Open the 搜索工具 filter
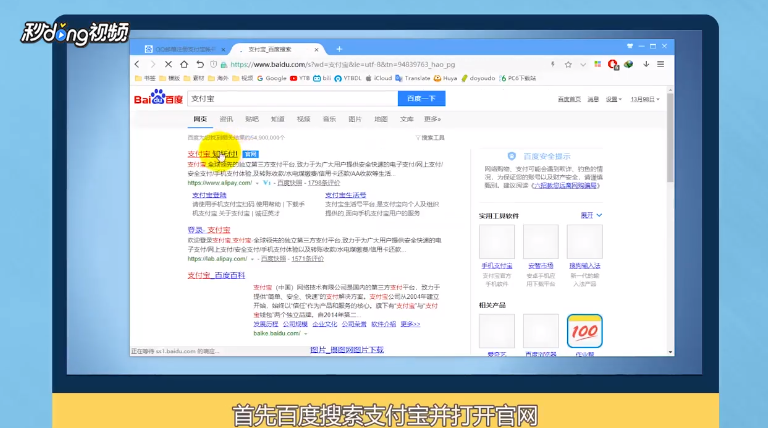The width and height of the screenshot is (768, 428). 430,138
